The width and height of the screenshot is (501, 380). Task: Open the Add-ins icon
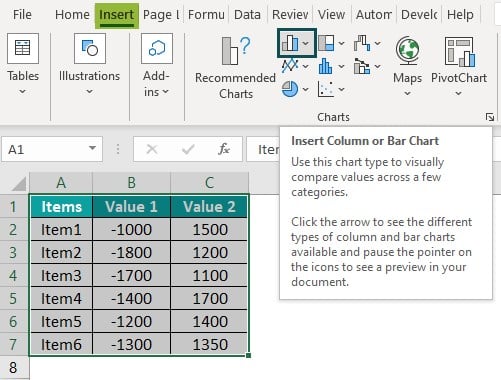(157, 48)
